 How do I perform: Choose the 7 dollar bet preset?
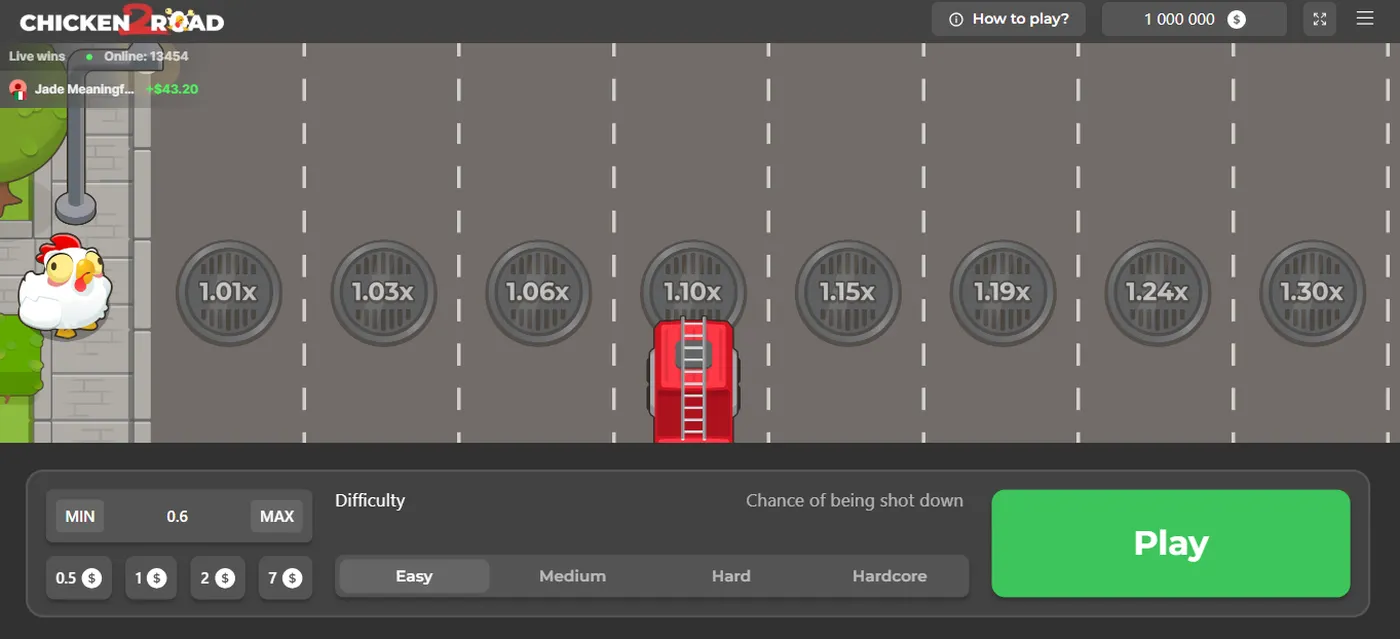[285, 578]
